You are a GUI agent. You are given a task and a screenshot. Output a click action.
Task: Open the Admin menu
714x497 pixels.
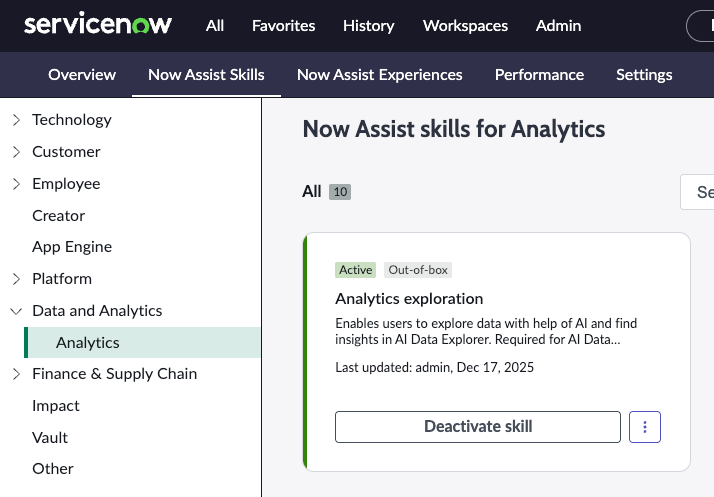click(558, 26)
